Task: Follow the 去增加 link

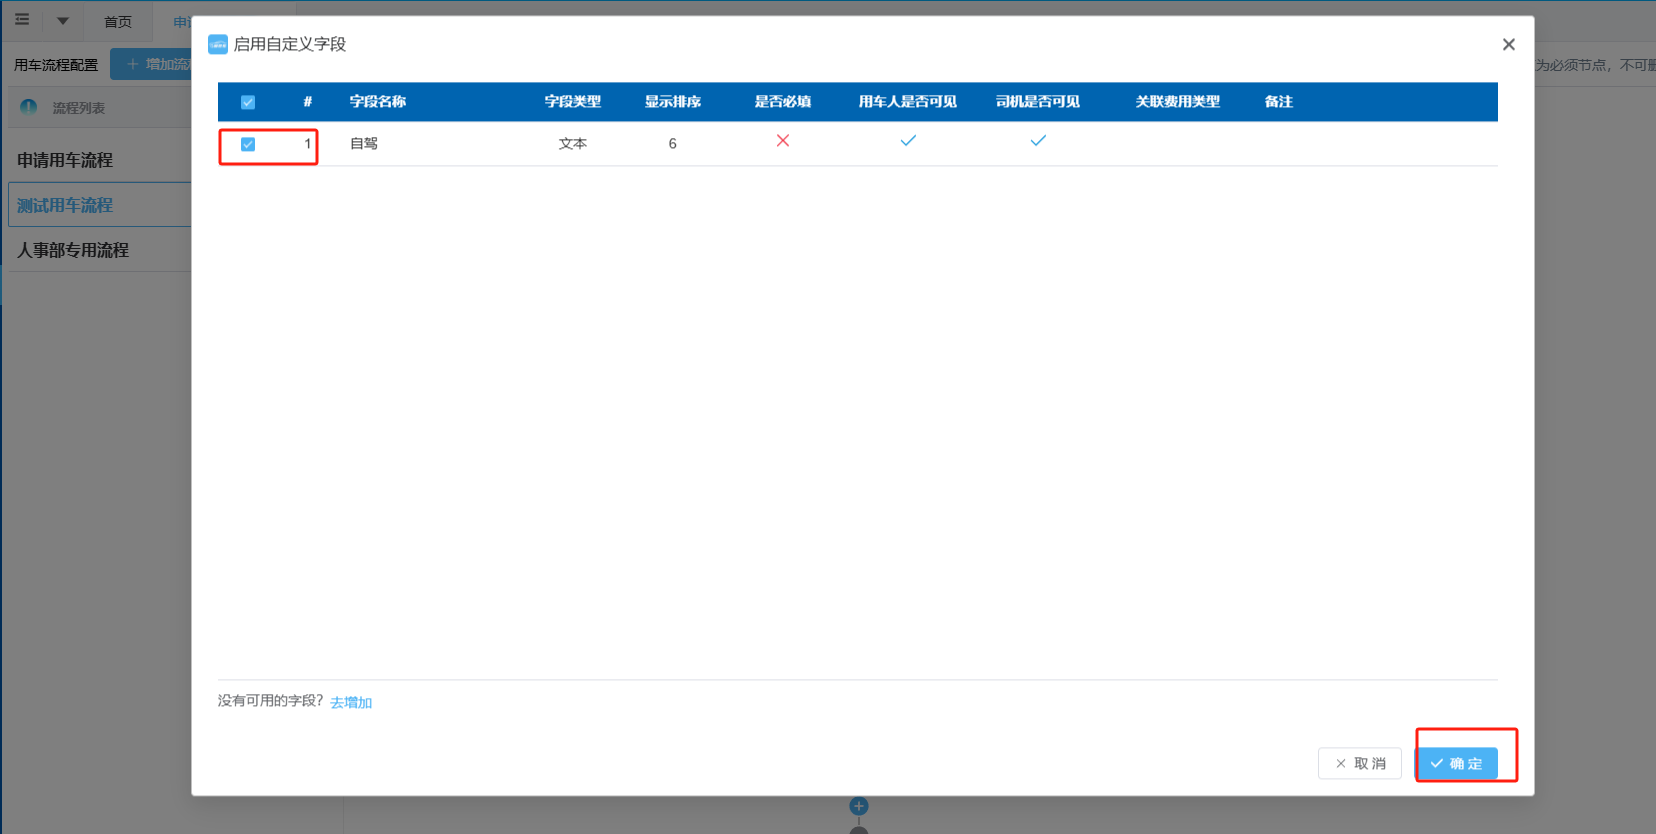Action: (351, 703)
